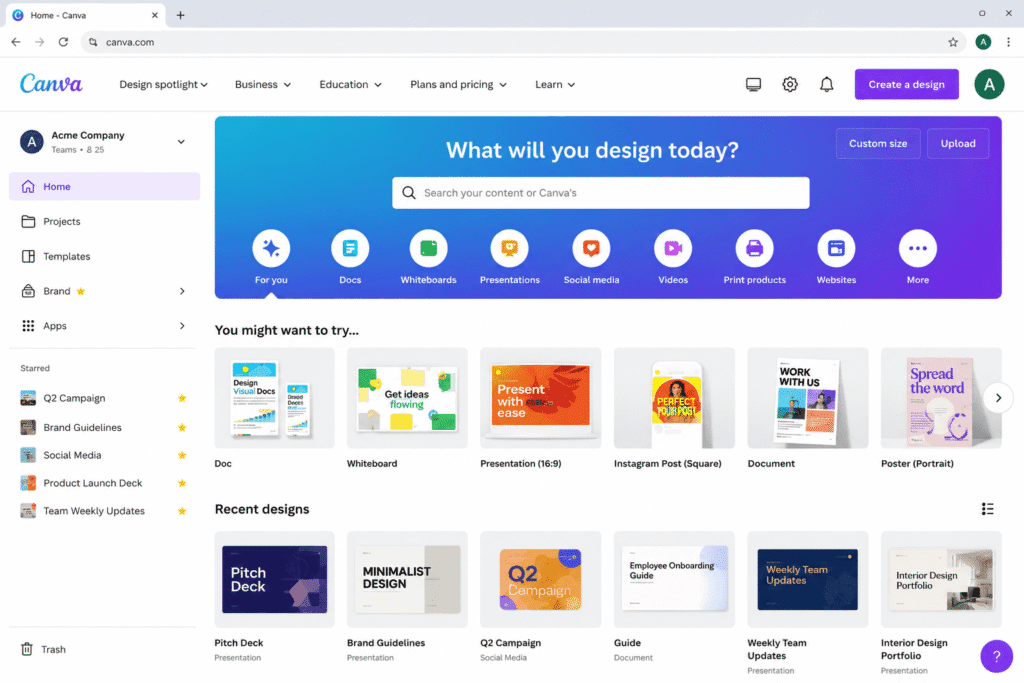The image size is (1024, 683).
Task: Expand Learn menu
Action: pyautogui.click(x=555, y=84)
